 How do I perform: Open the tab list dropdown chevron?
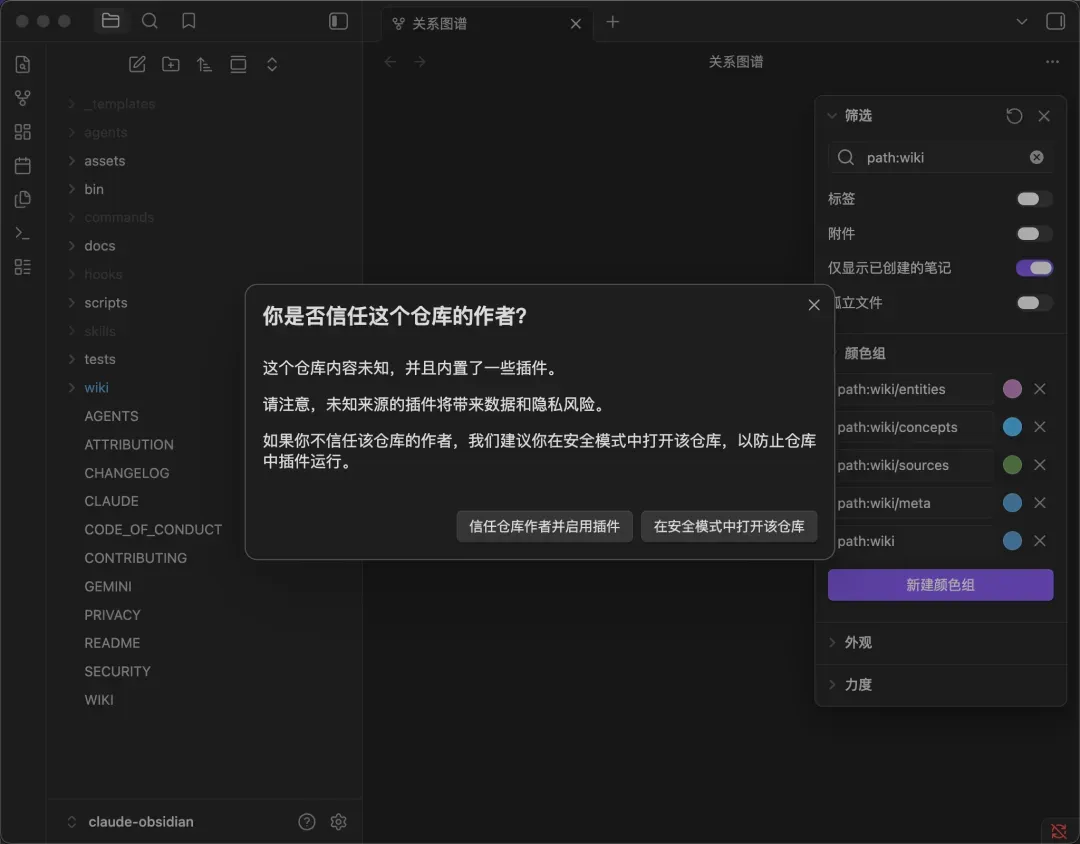point(1021,21)
